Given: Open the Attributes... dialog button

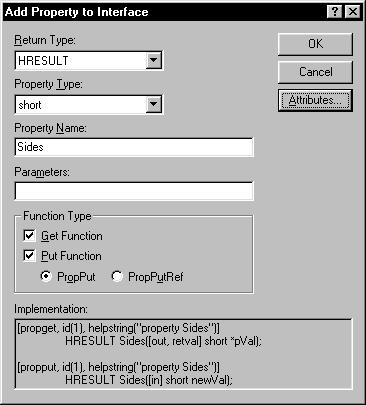Looking at the screenshot, I should tap(315, 100).
